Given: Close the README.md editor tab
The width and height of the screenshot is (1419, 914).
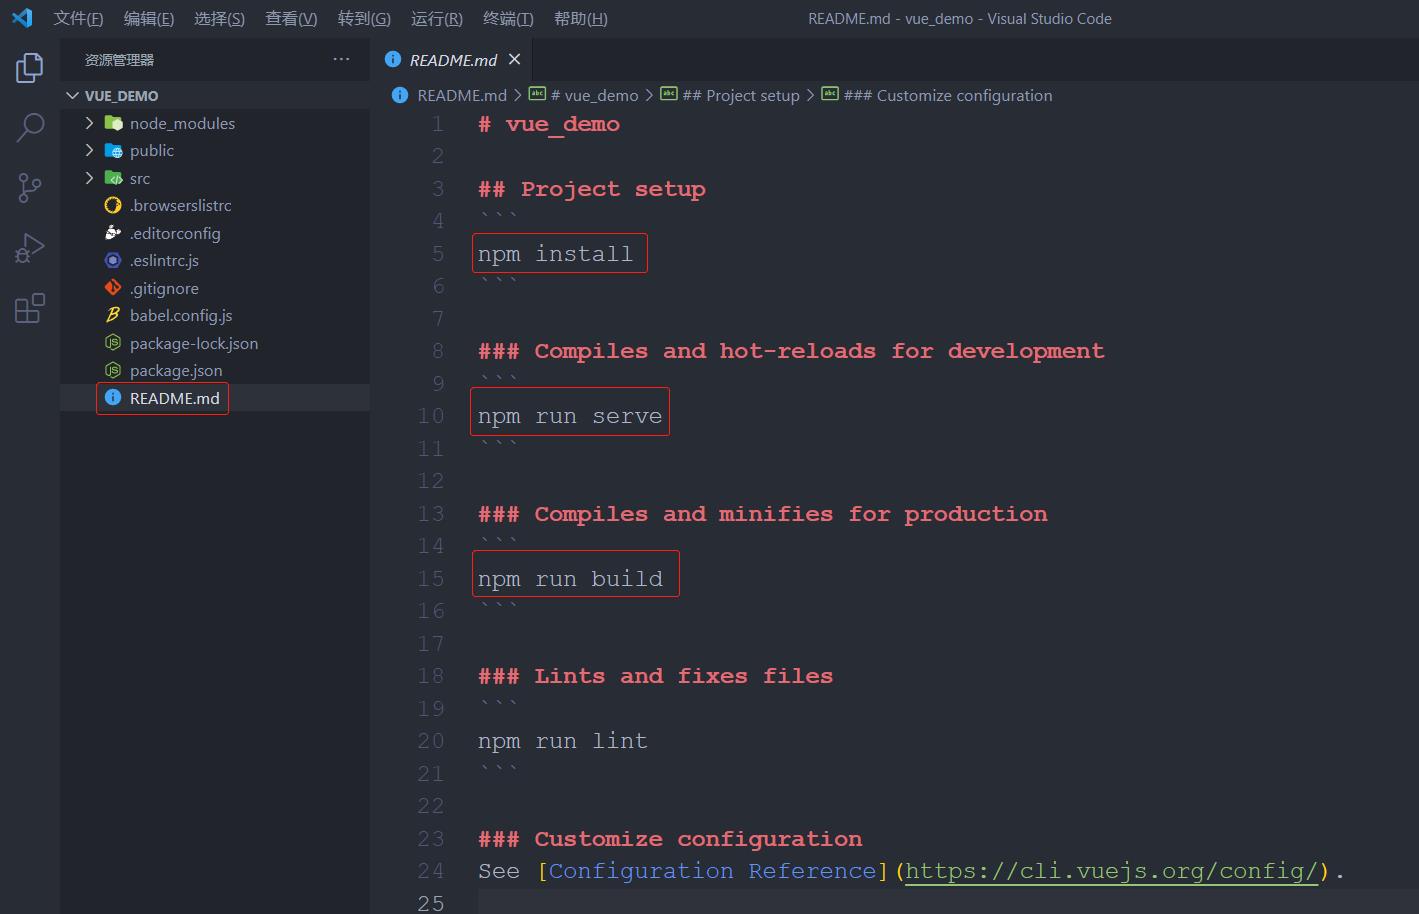Looking at the screenshot, I should [x=515, y=59].
